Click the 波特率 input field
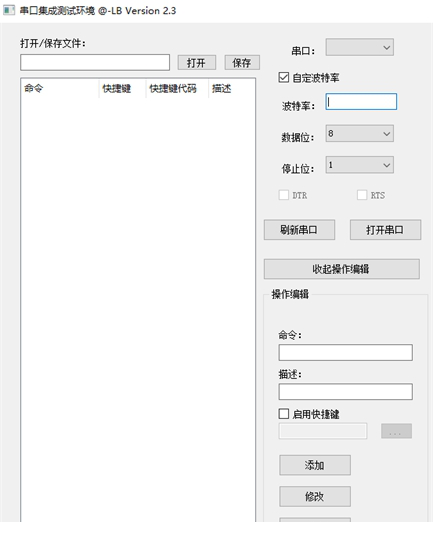433x542 pixels. 361,102
